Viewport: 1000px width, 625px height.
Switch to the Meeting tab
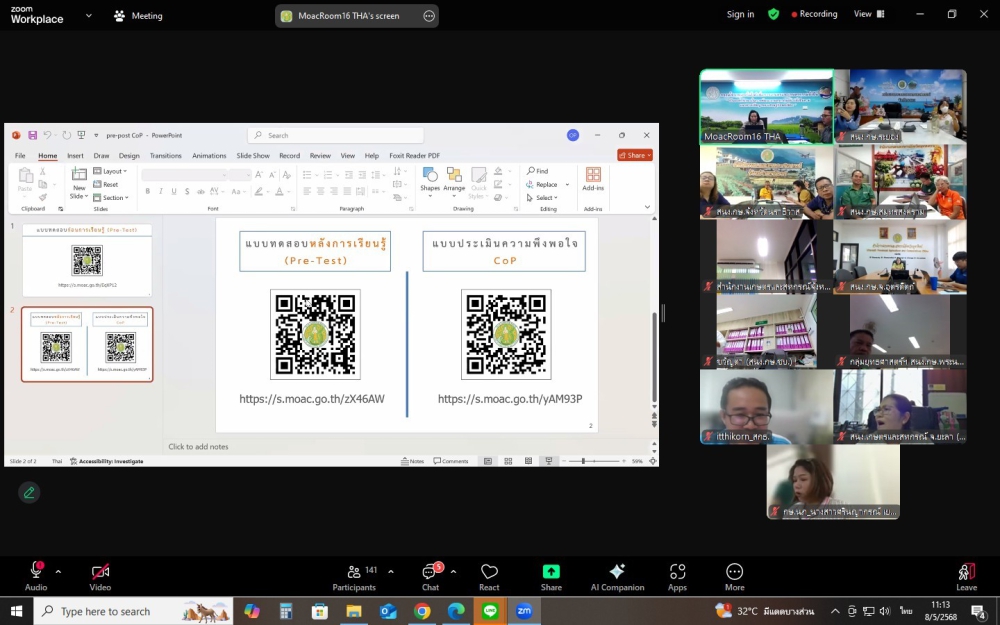(139, 16)
